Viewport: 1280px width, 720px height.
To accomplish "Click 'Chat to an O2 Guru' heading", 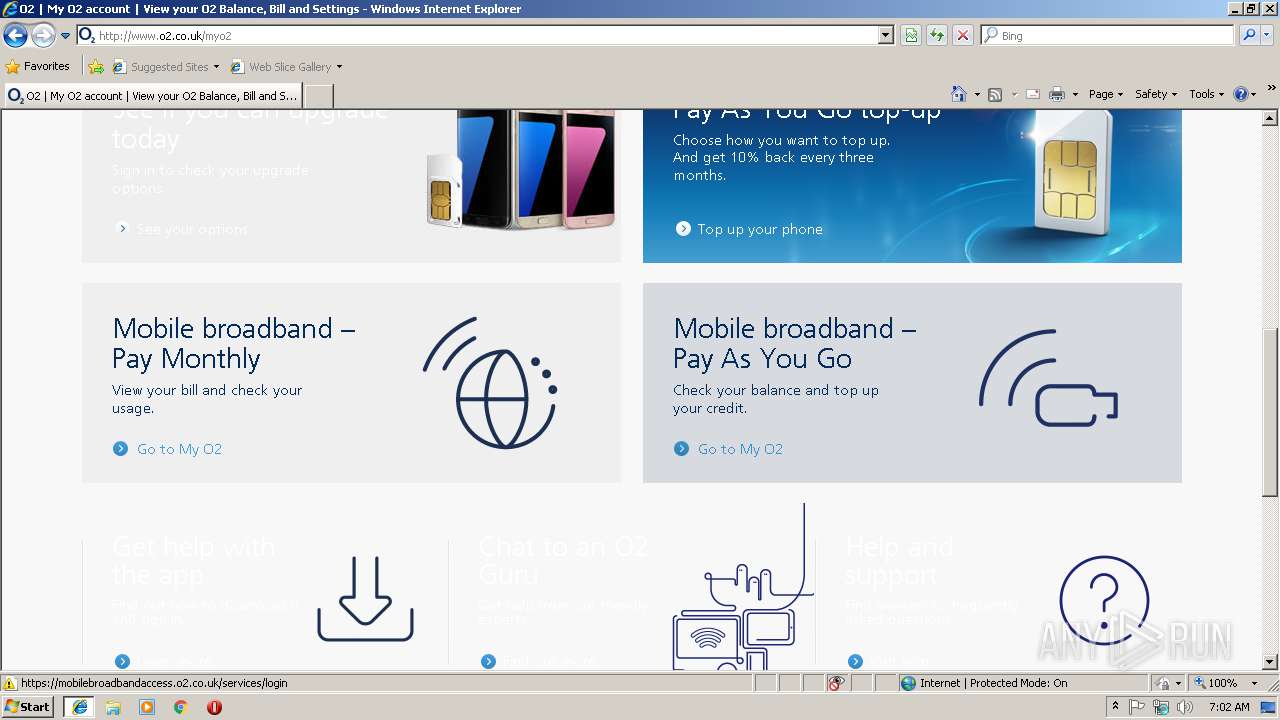I will (x=563, y=560).
